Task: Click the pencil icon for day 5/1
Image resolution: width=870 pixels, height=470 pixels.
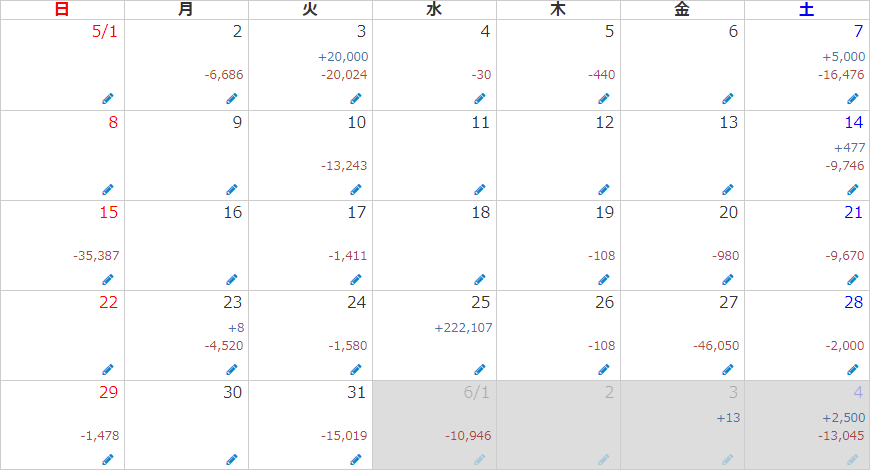Action: [107, 99]
